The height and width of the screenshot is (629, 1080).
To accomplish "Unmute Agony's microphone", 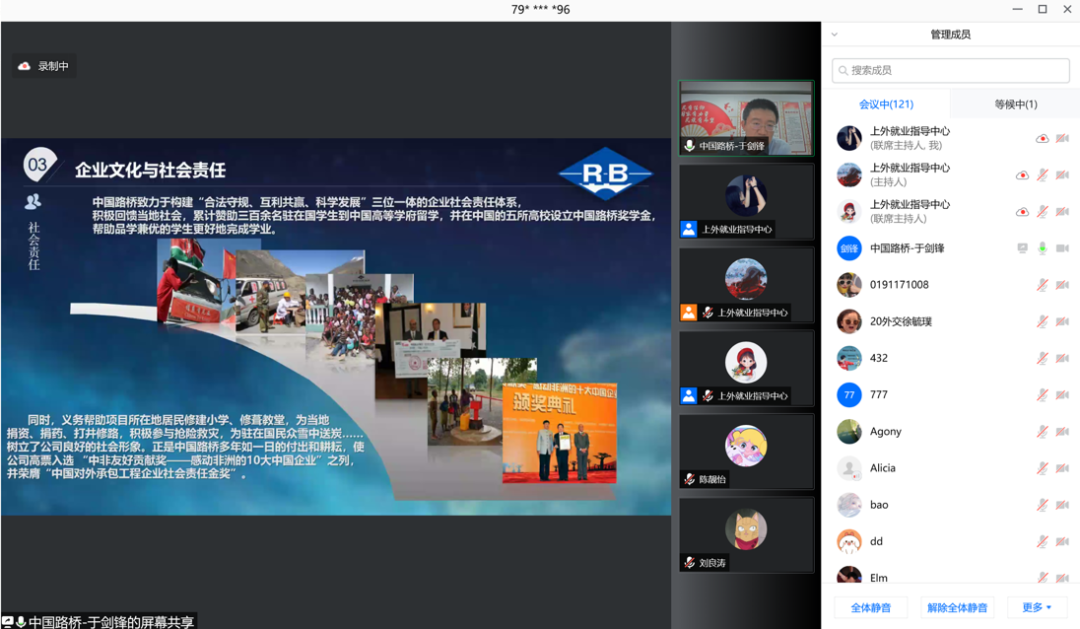I will coord(1041,431).
